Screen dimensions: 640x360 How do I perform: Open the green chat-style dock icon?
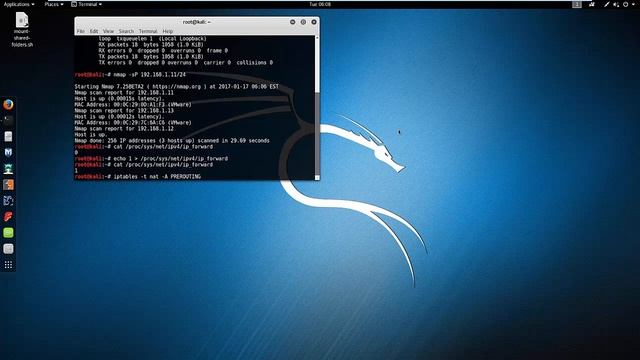coord(8,233)
